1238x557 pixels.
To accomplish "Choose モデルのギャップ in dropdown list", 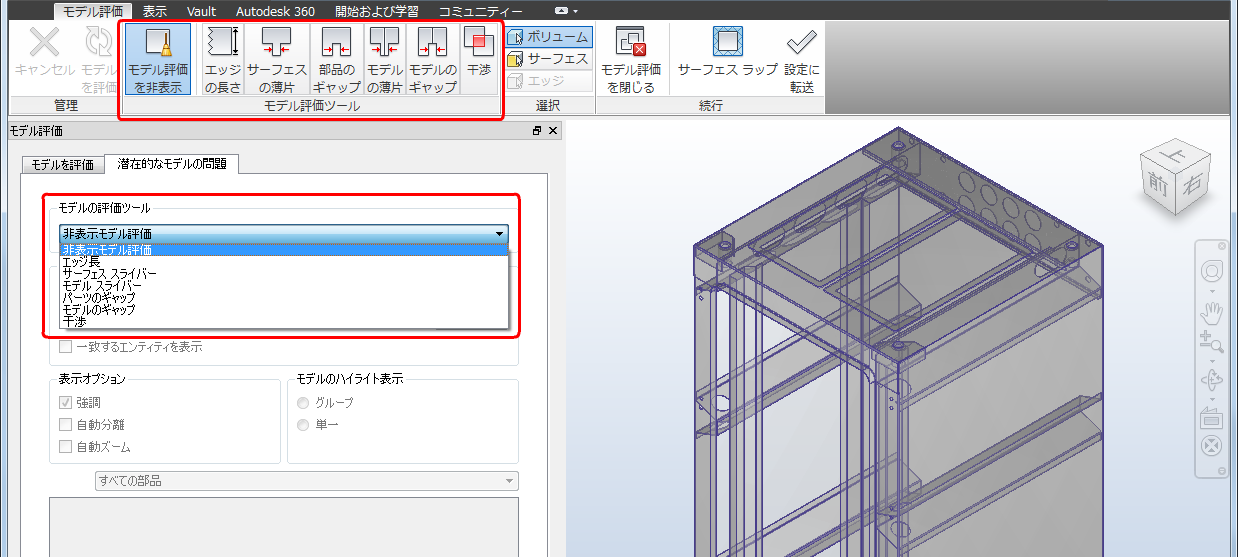I will [x=284, y=310].
